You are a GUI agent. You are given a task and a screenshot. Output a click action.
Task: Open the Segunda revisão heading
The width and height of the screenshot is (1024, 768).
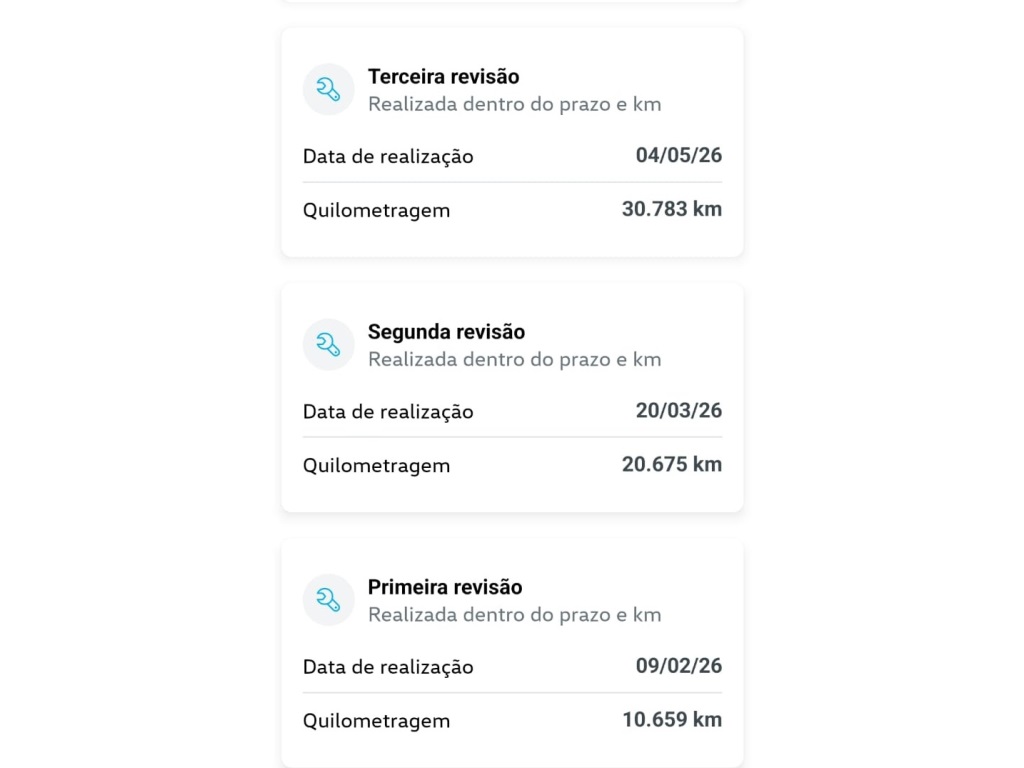[x=446, y=332]
